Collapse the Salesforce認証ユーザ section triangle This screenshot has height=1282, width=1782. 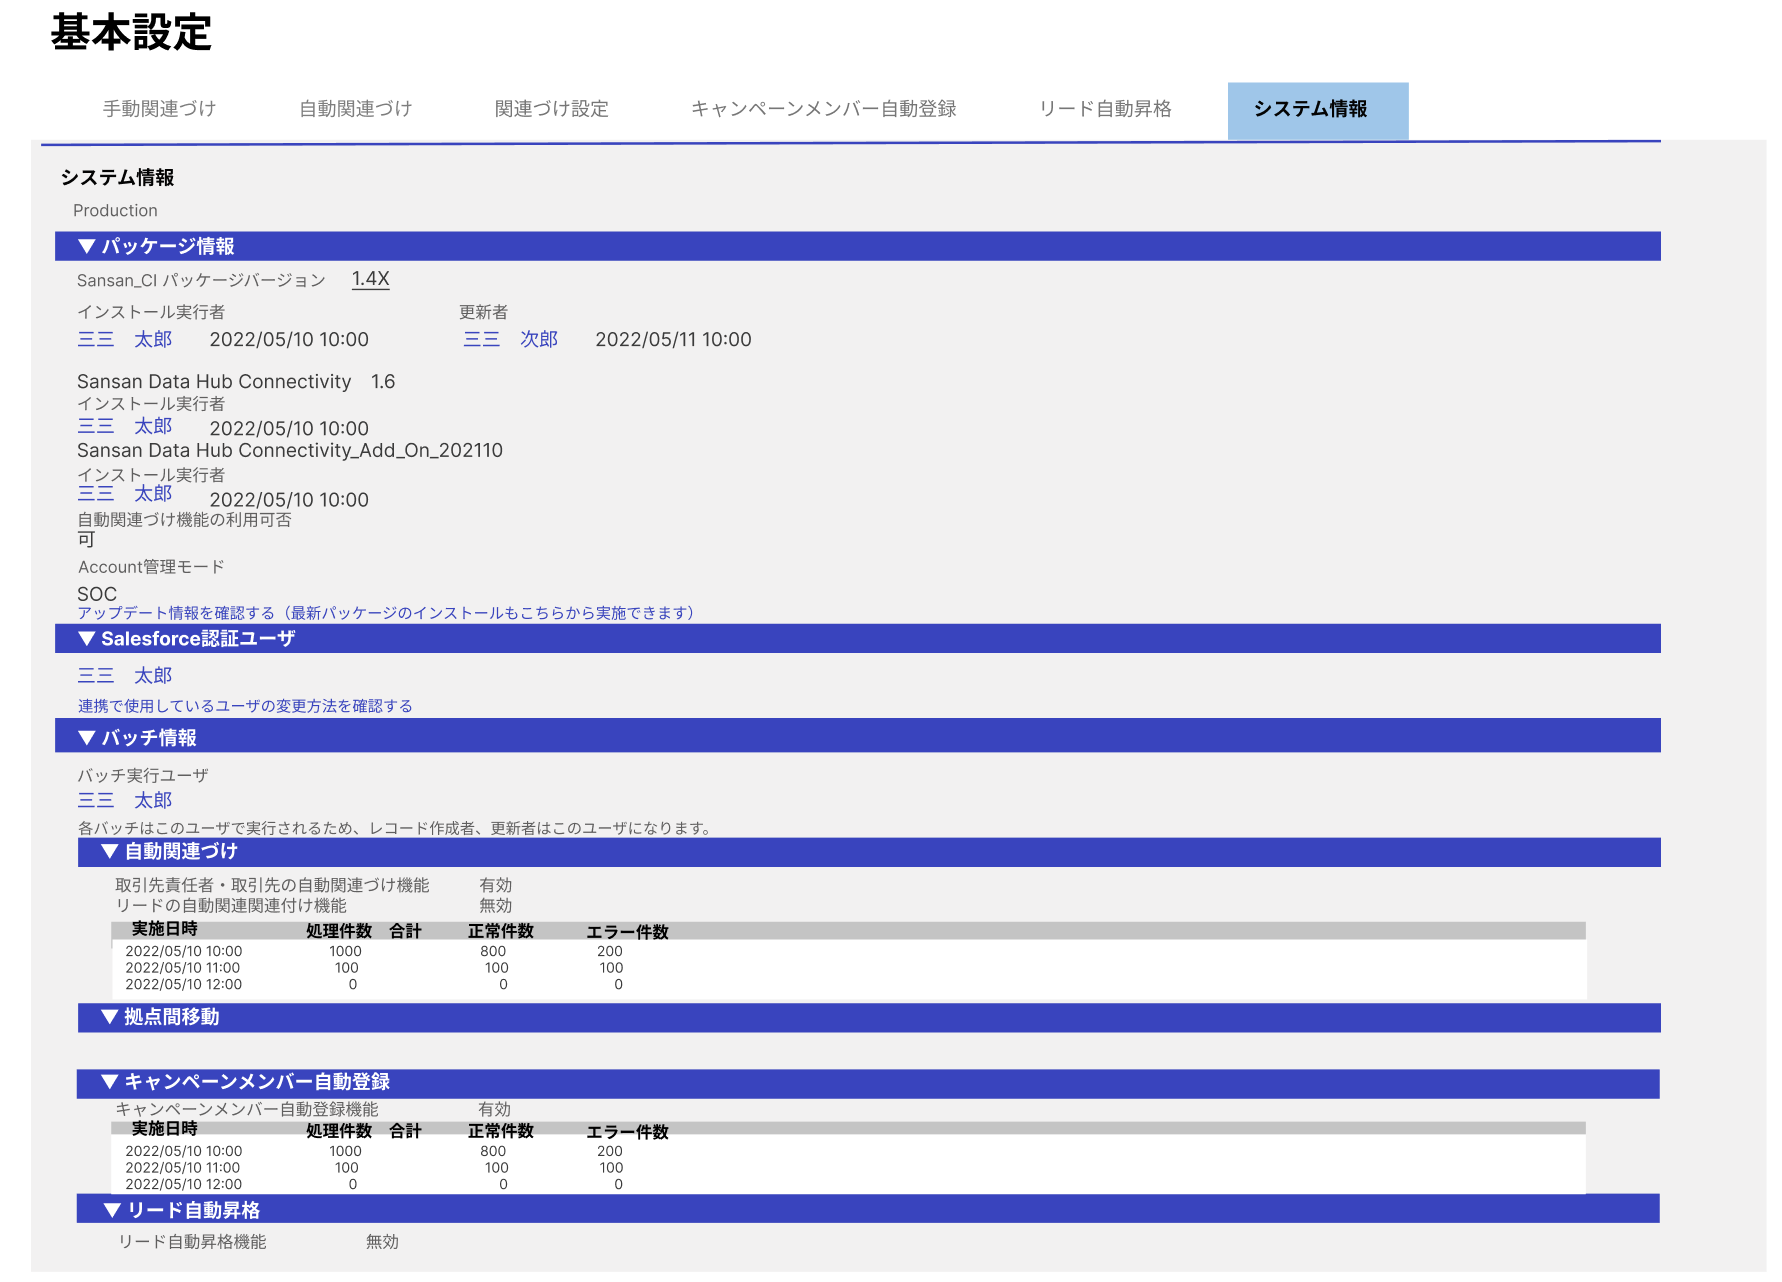(x=87, y=639)
